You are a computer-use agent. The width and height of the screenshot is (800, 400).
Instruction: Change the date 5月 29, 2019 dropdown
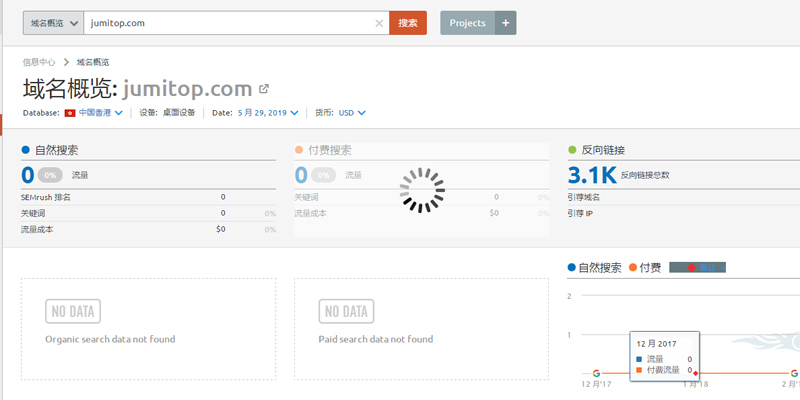coord(268,113)
